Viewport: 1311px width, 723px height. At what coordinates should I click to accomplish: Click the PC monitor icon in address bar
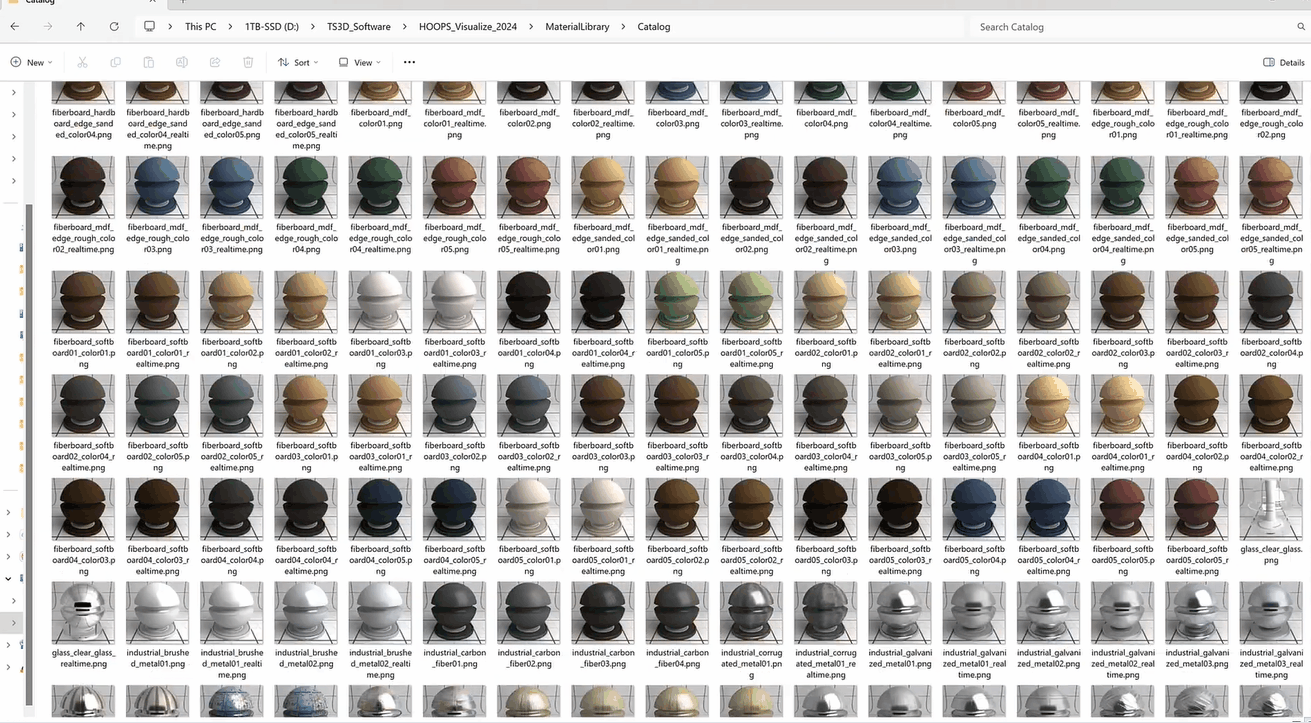150,27
